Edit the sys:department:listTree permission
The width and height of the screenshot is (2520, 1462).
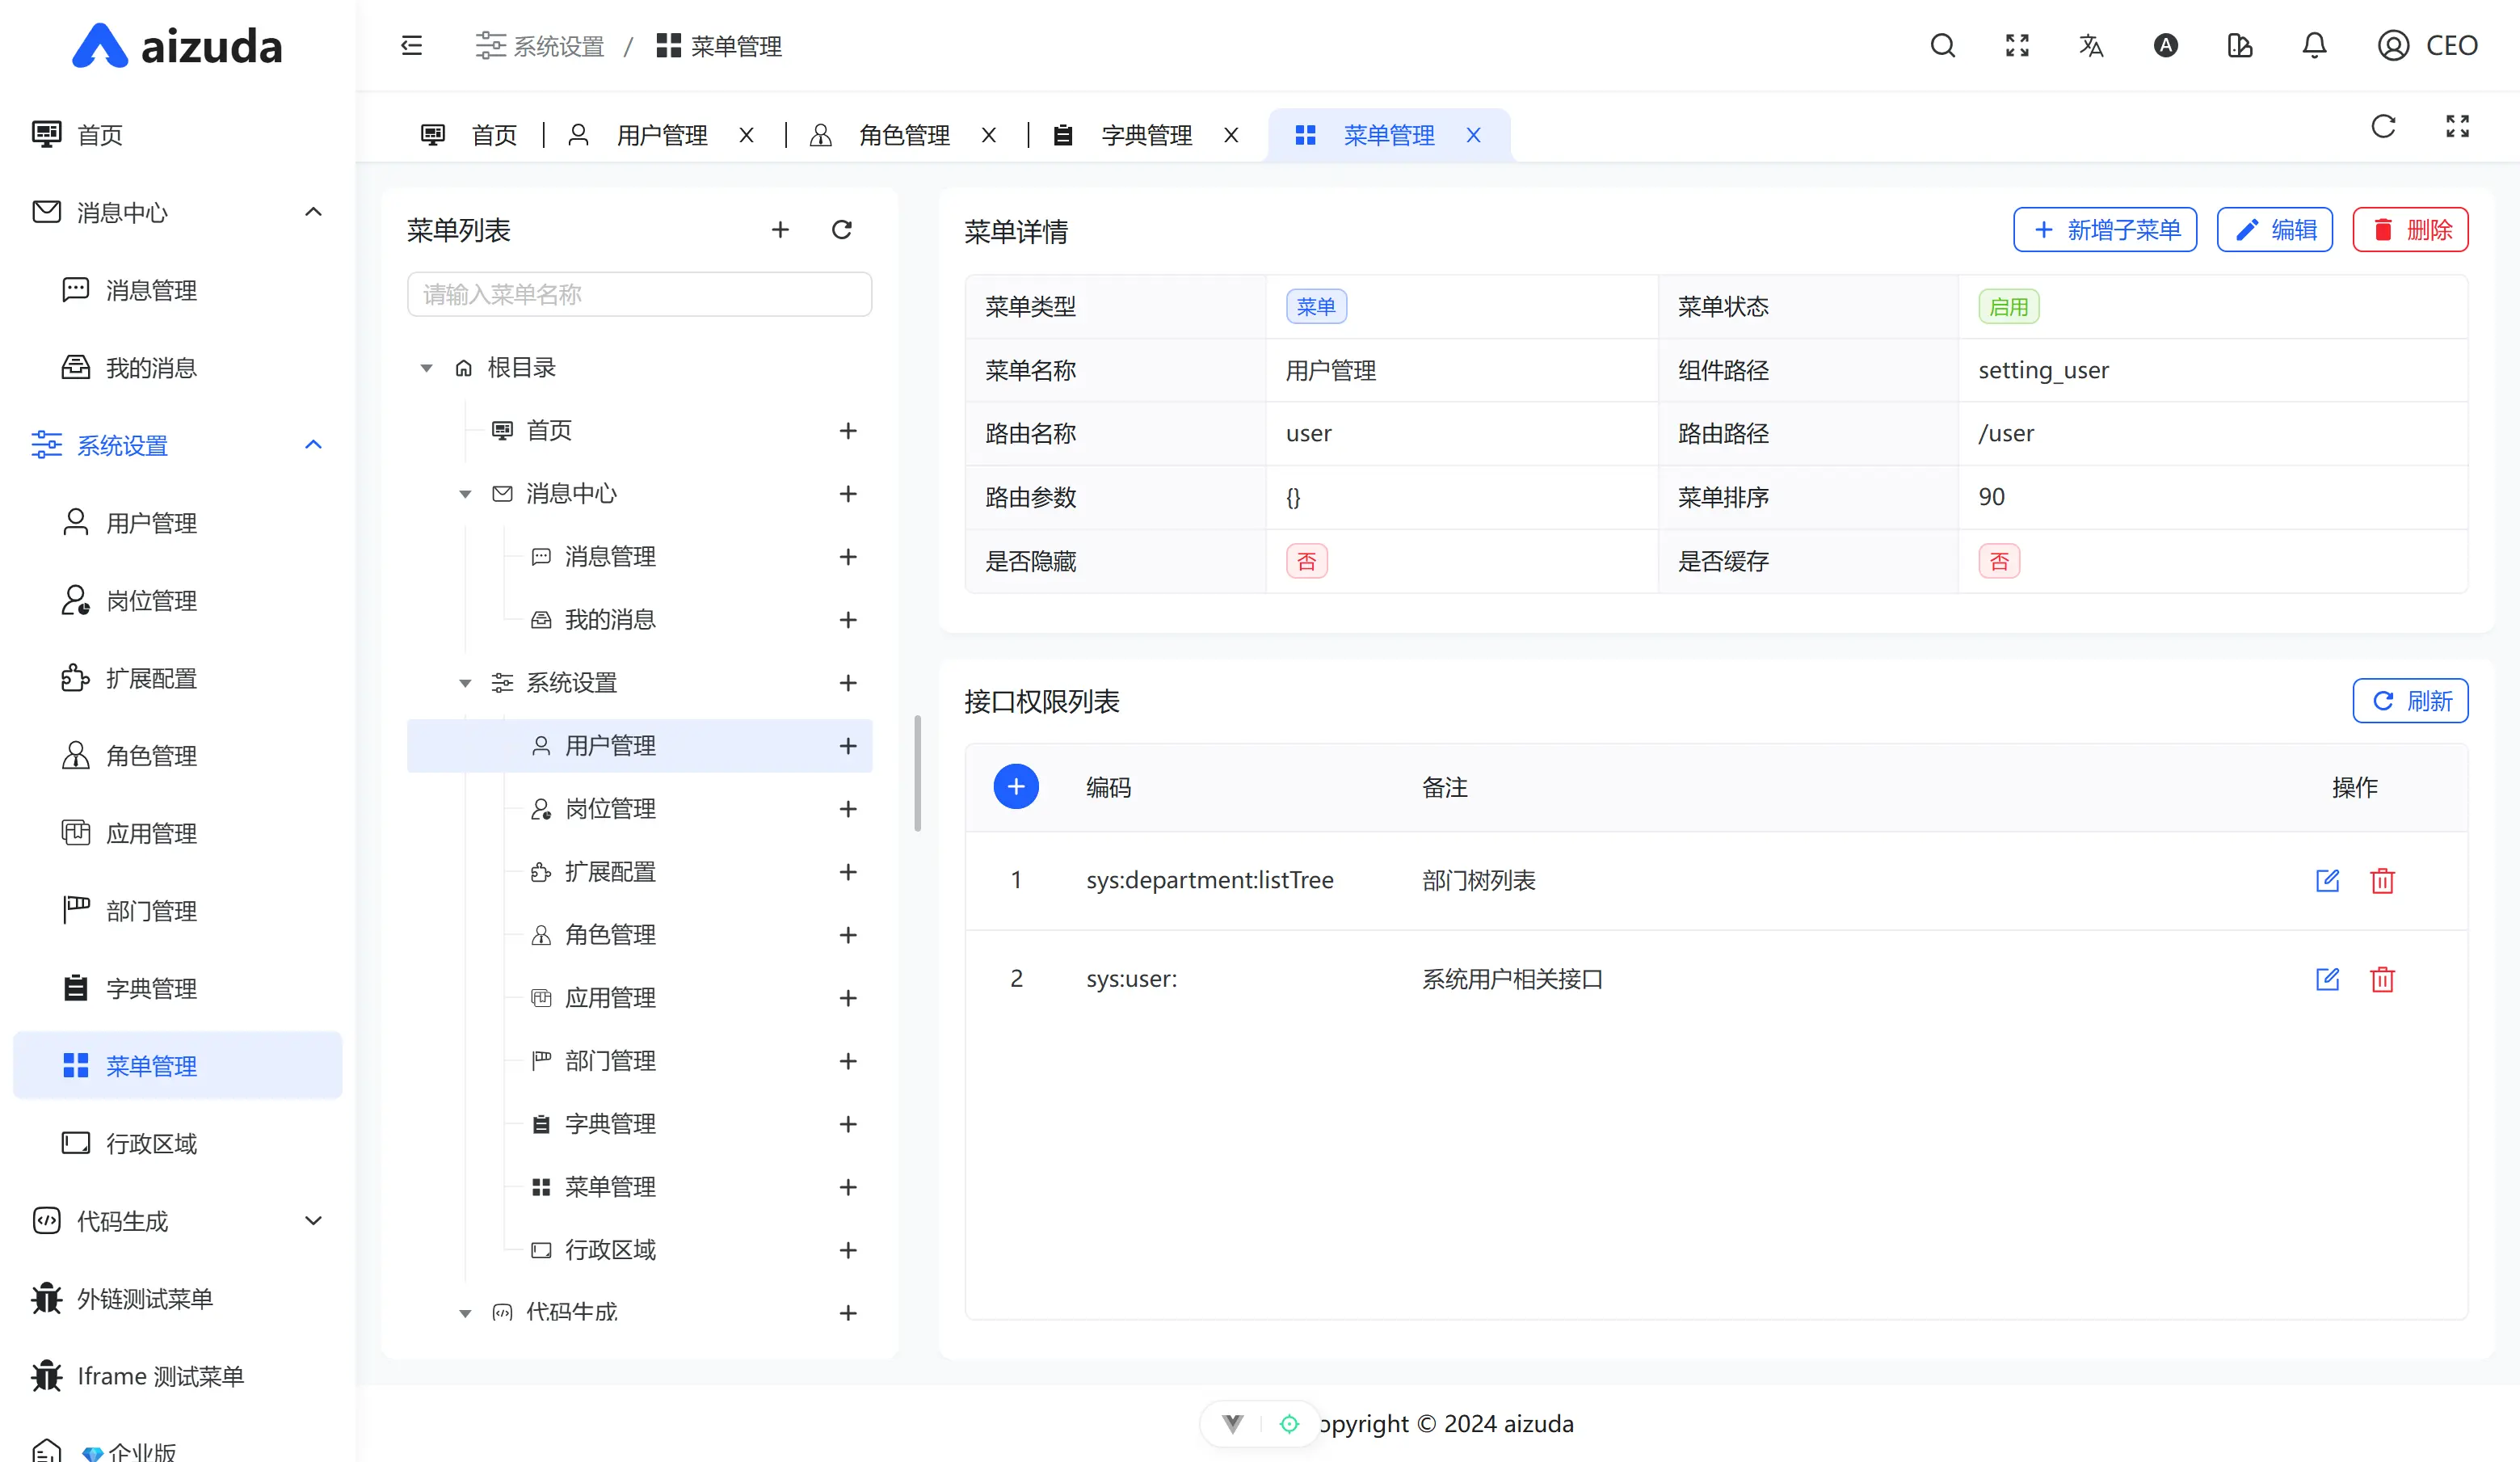point(2327,880)
